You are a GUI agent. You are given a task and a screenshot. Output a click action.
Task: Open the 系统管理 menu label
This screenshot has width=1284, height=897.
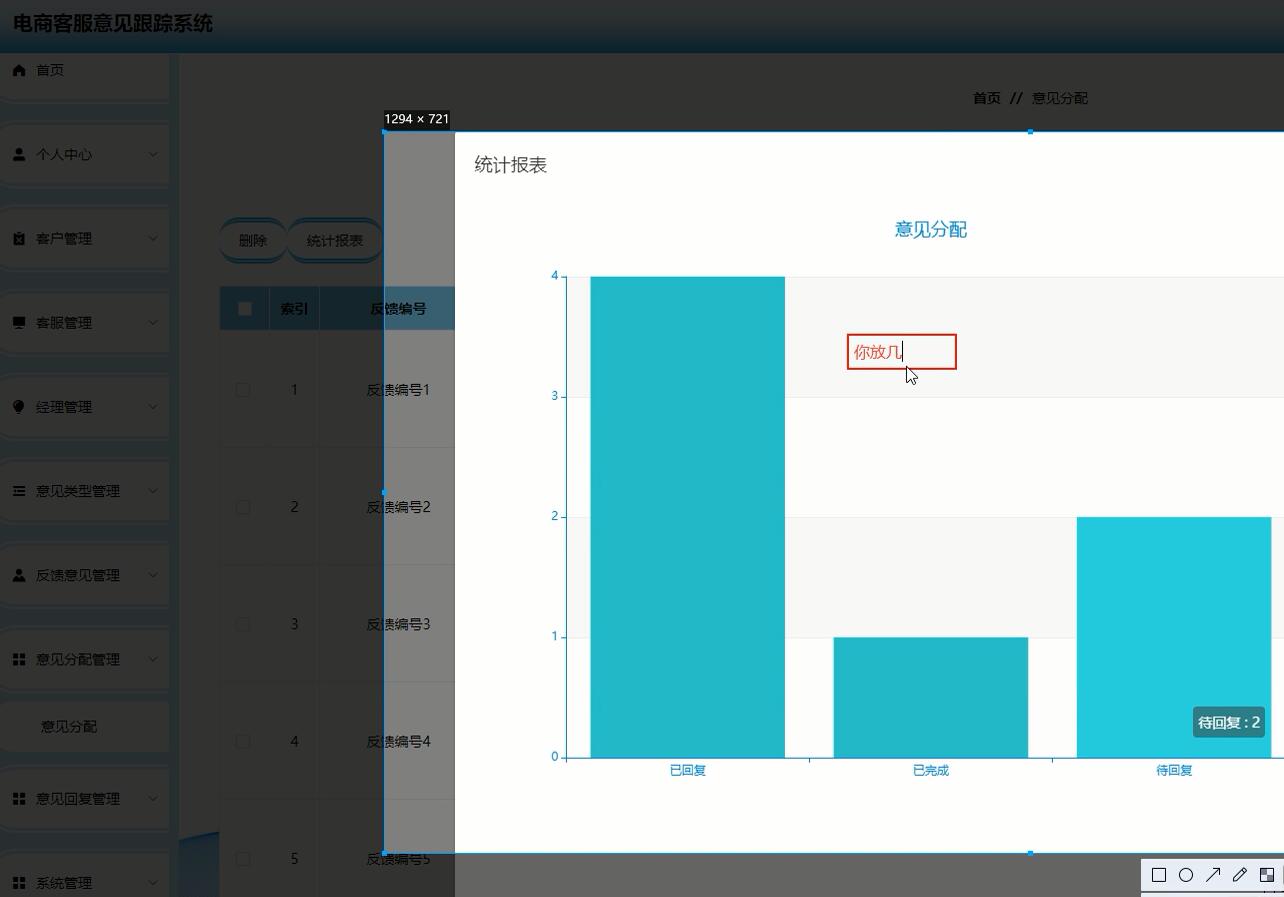pos(64,883)
